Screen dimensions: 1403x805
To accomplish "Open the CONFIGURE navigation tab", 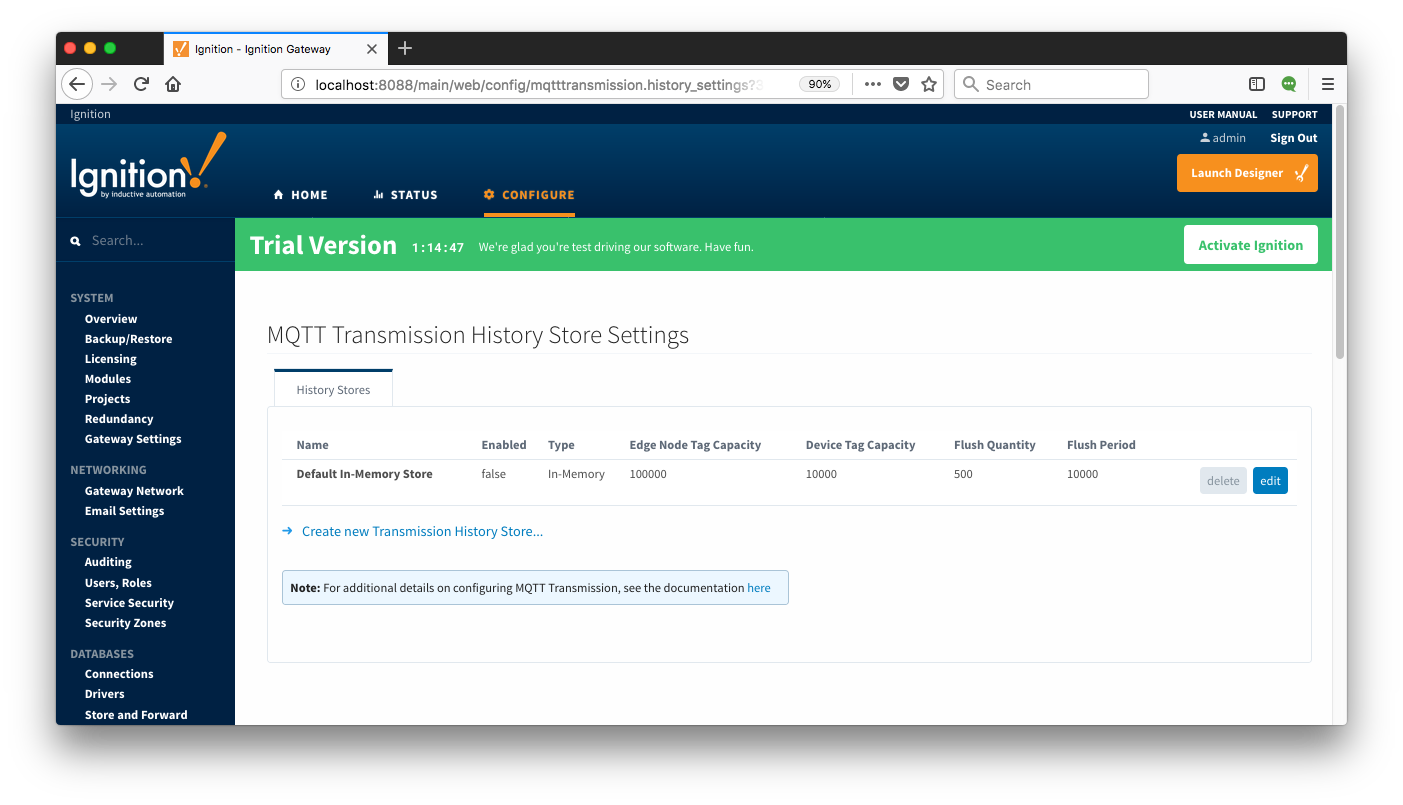I will [529, 195].
